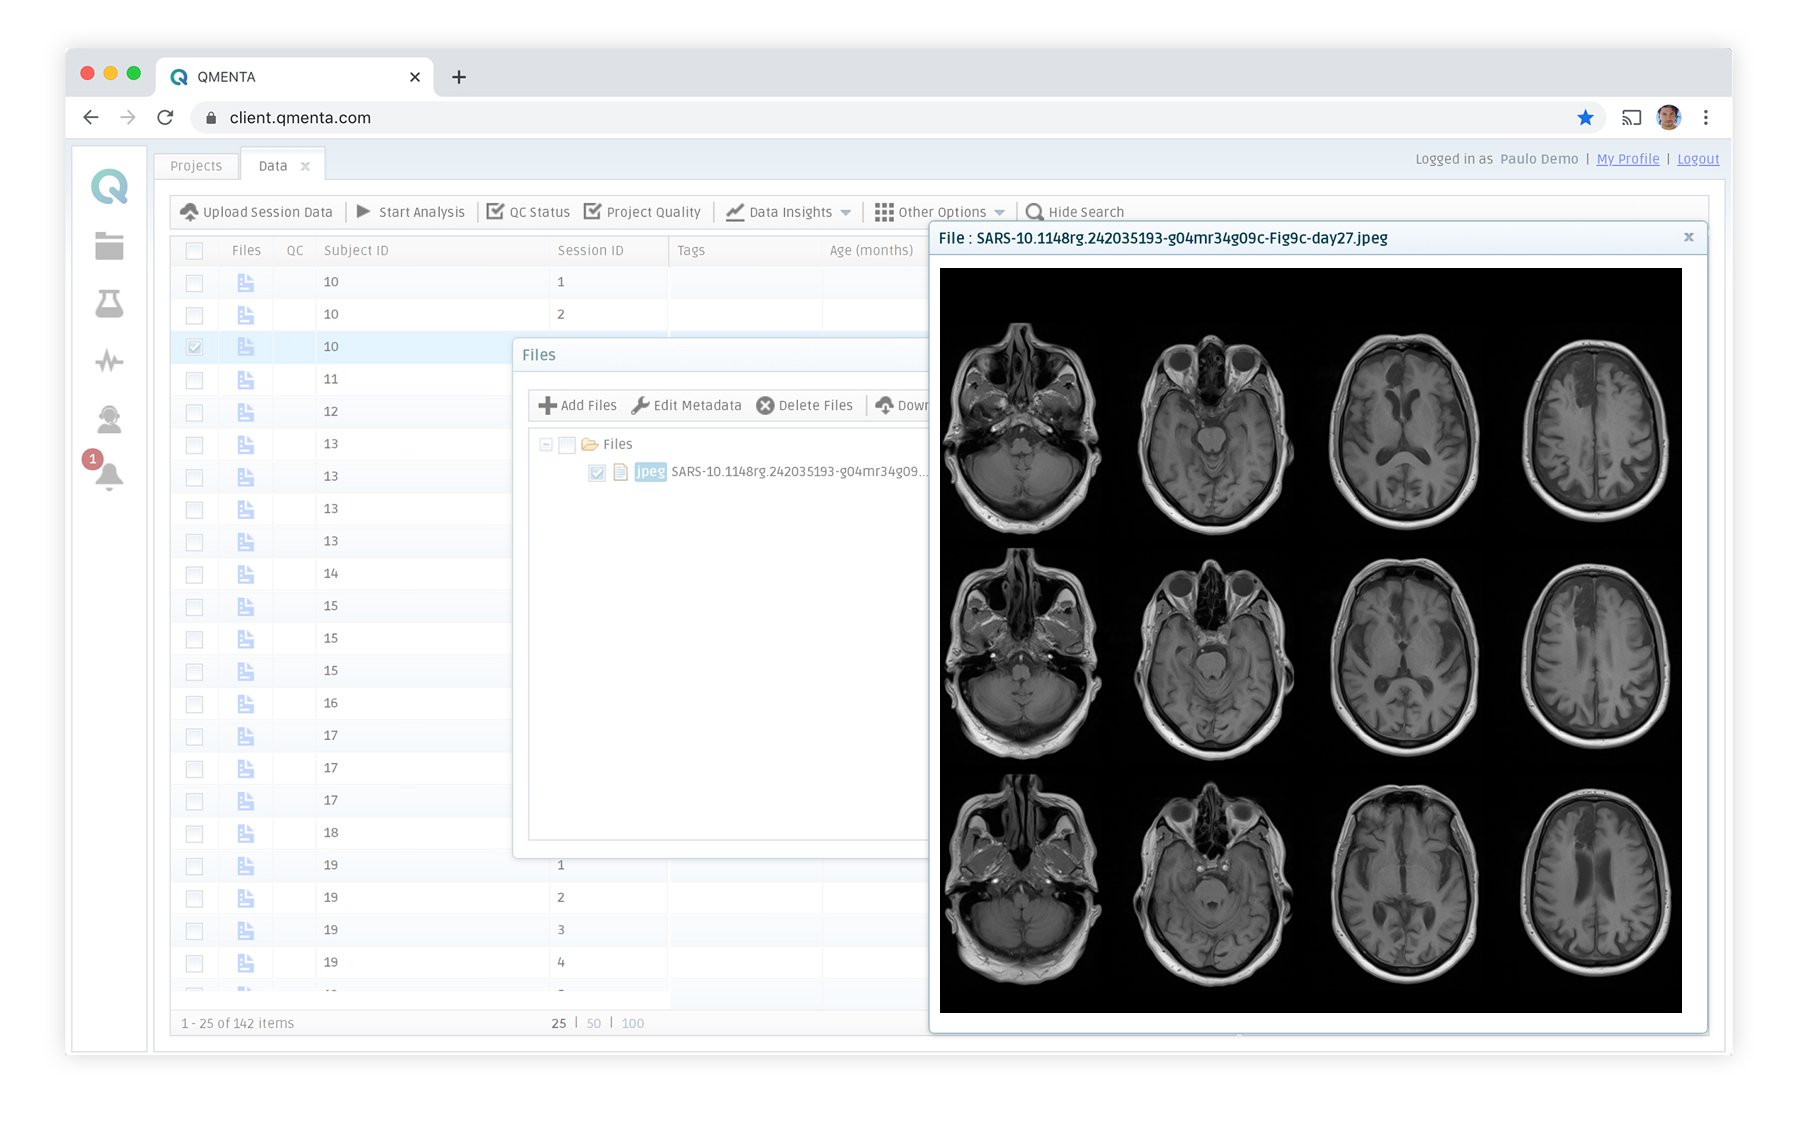Click the Age (months) column header
This screenshot has height=1125, width=1800.
[871, 251]
